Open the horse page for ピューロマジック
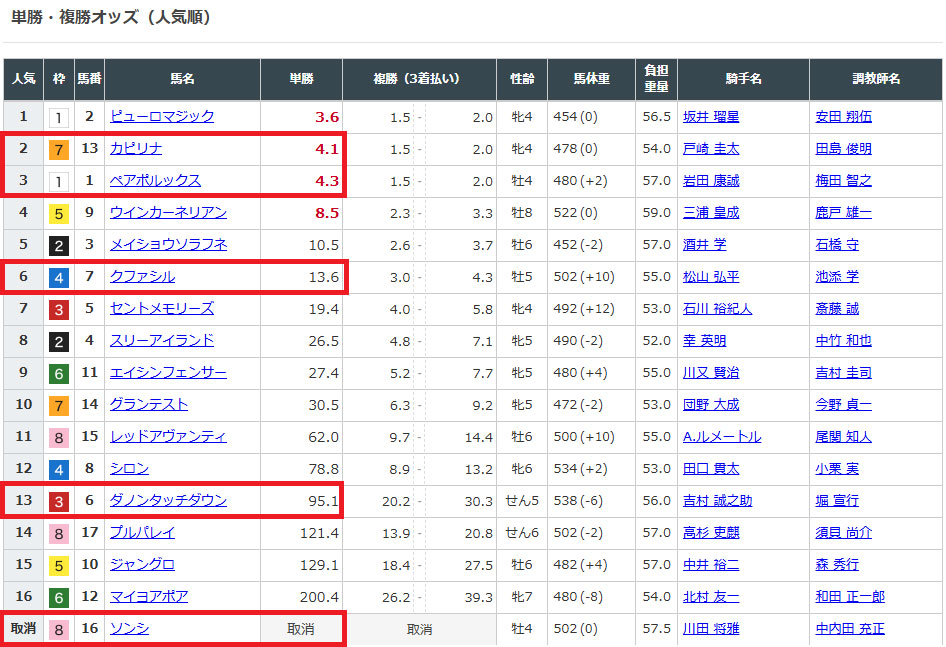The width and height of the screenshot is (946, 647). [x=162, y=117]
